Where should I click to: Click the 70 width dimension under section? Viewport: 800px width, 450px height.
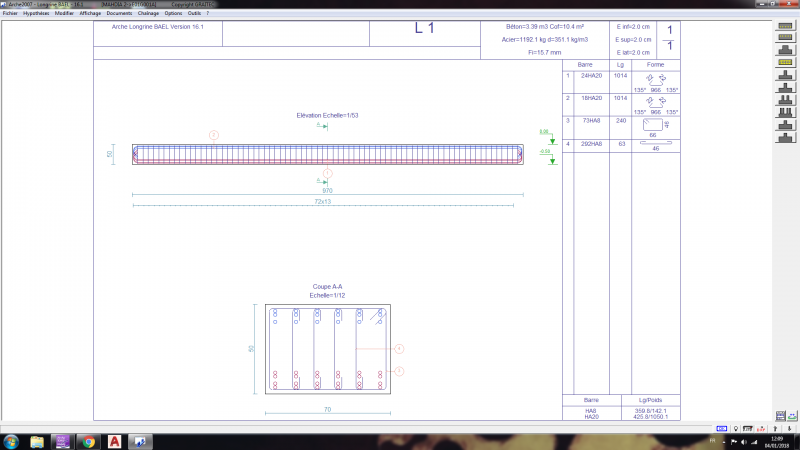pos(328,409)
